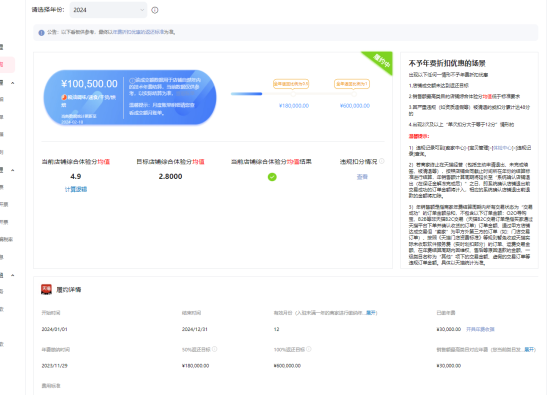This screenshot has height=395, width=550.
Task: Click info icon inside blue amount card
Action: point(132,81)
